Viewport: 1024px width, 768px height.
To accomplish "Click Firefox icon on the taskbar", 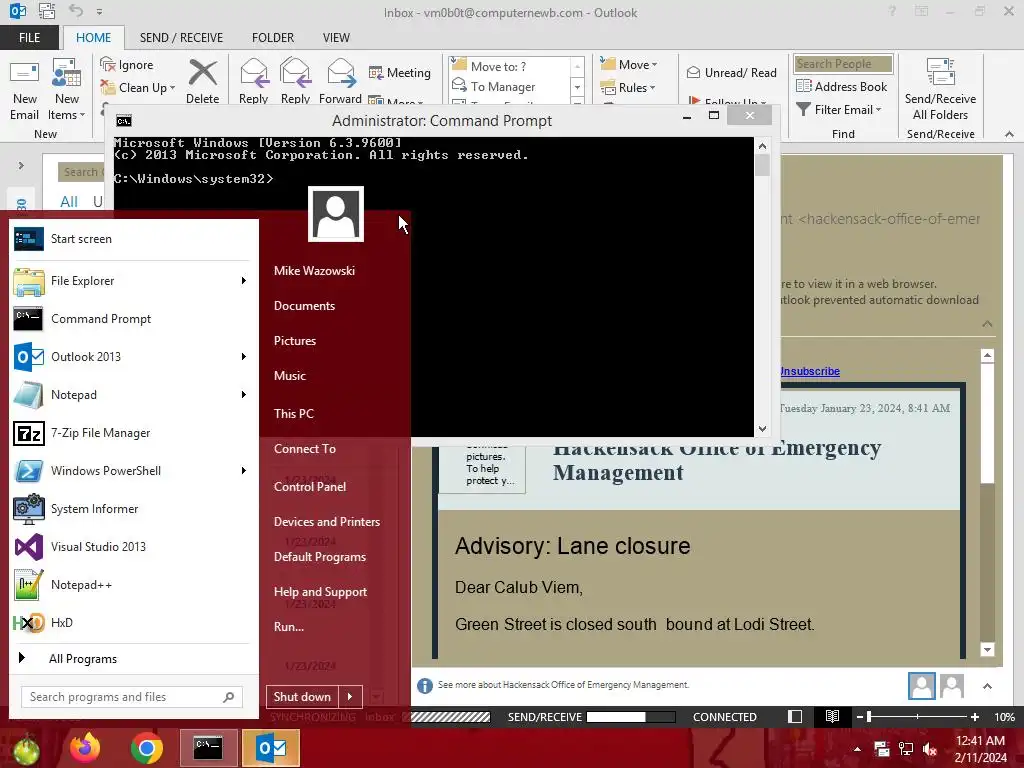I will coord(85,748).
